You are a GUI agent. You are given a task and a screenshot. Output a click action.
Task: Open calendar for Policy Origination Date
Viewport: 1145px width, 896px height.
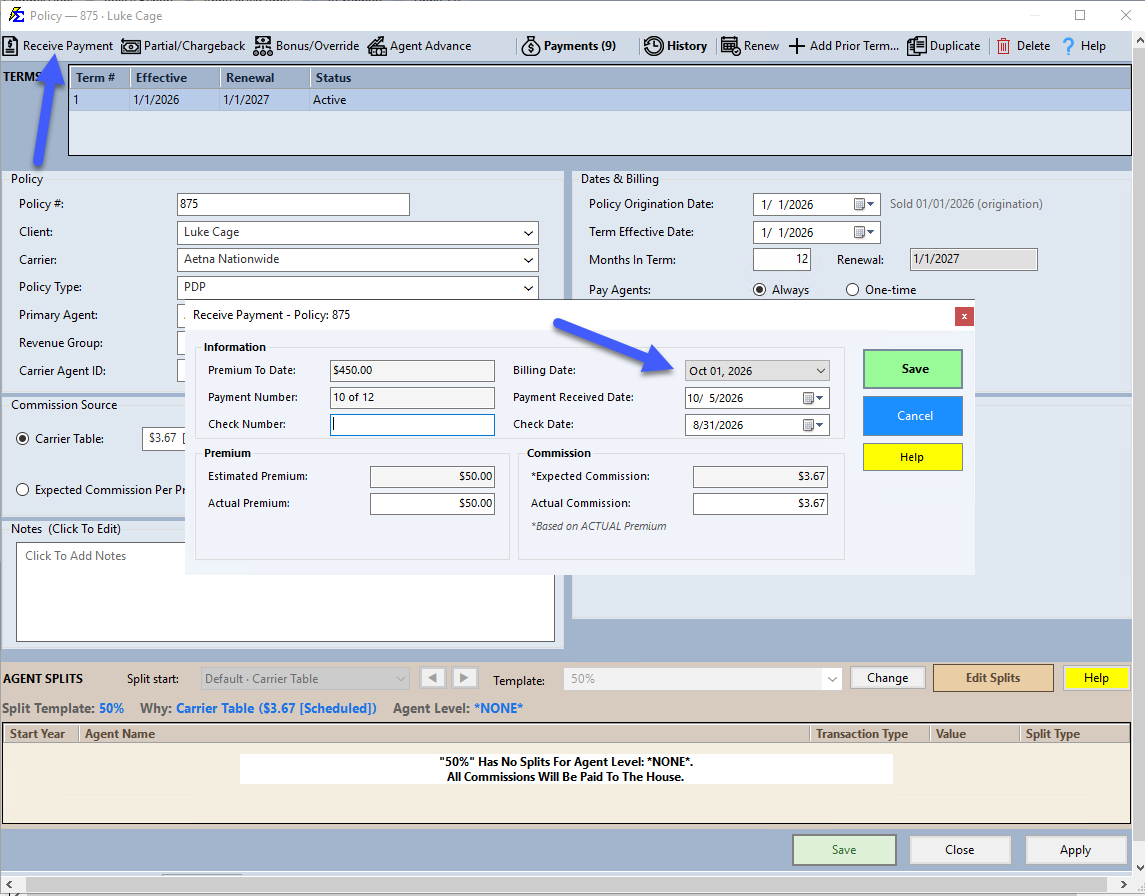click(864, 204)
